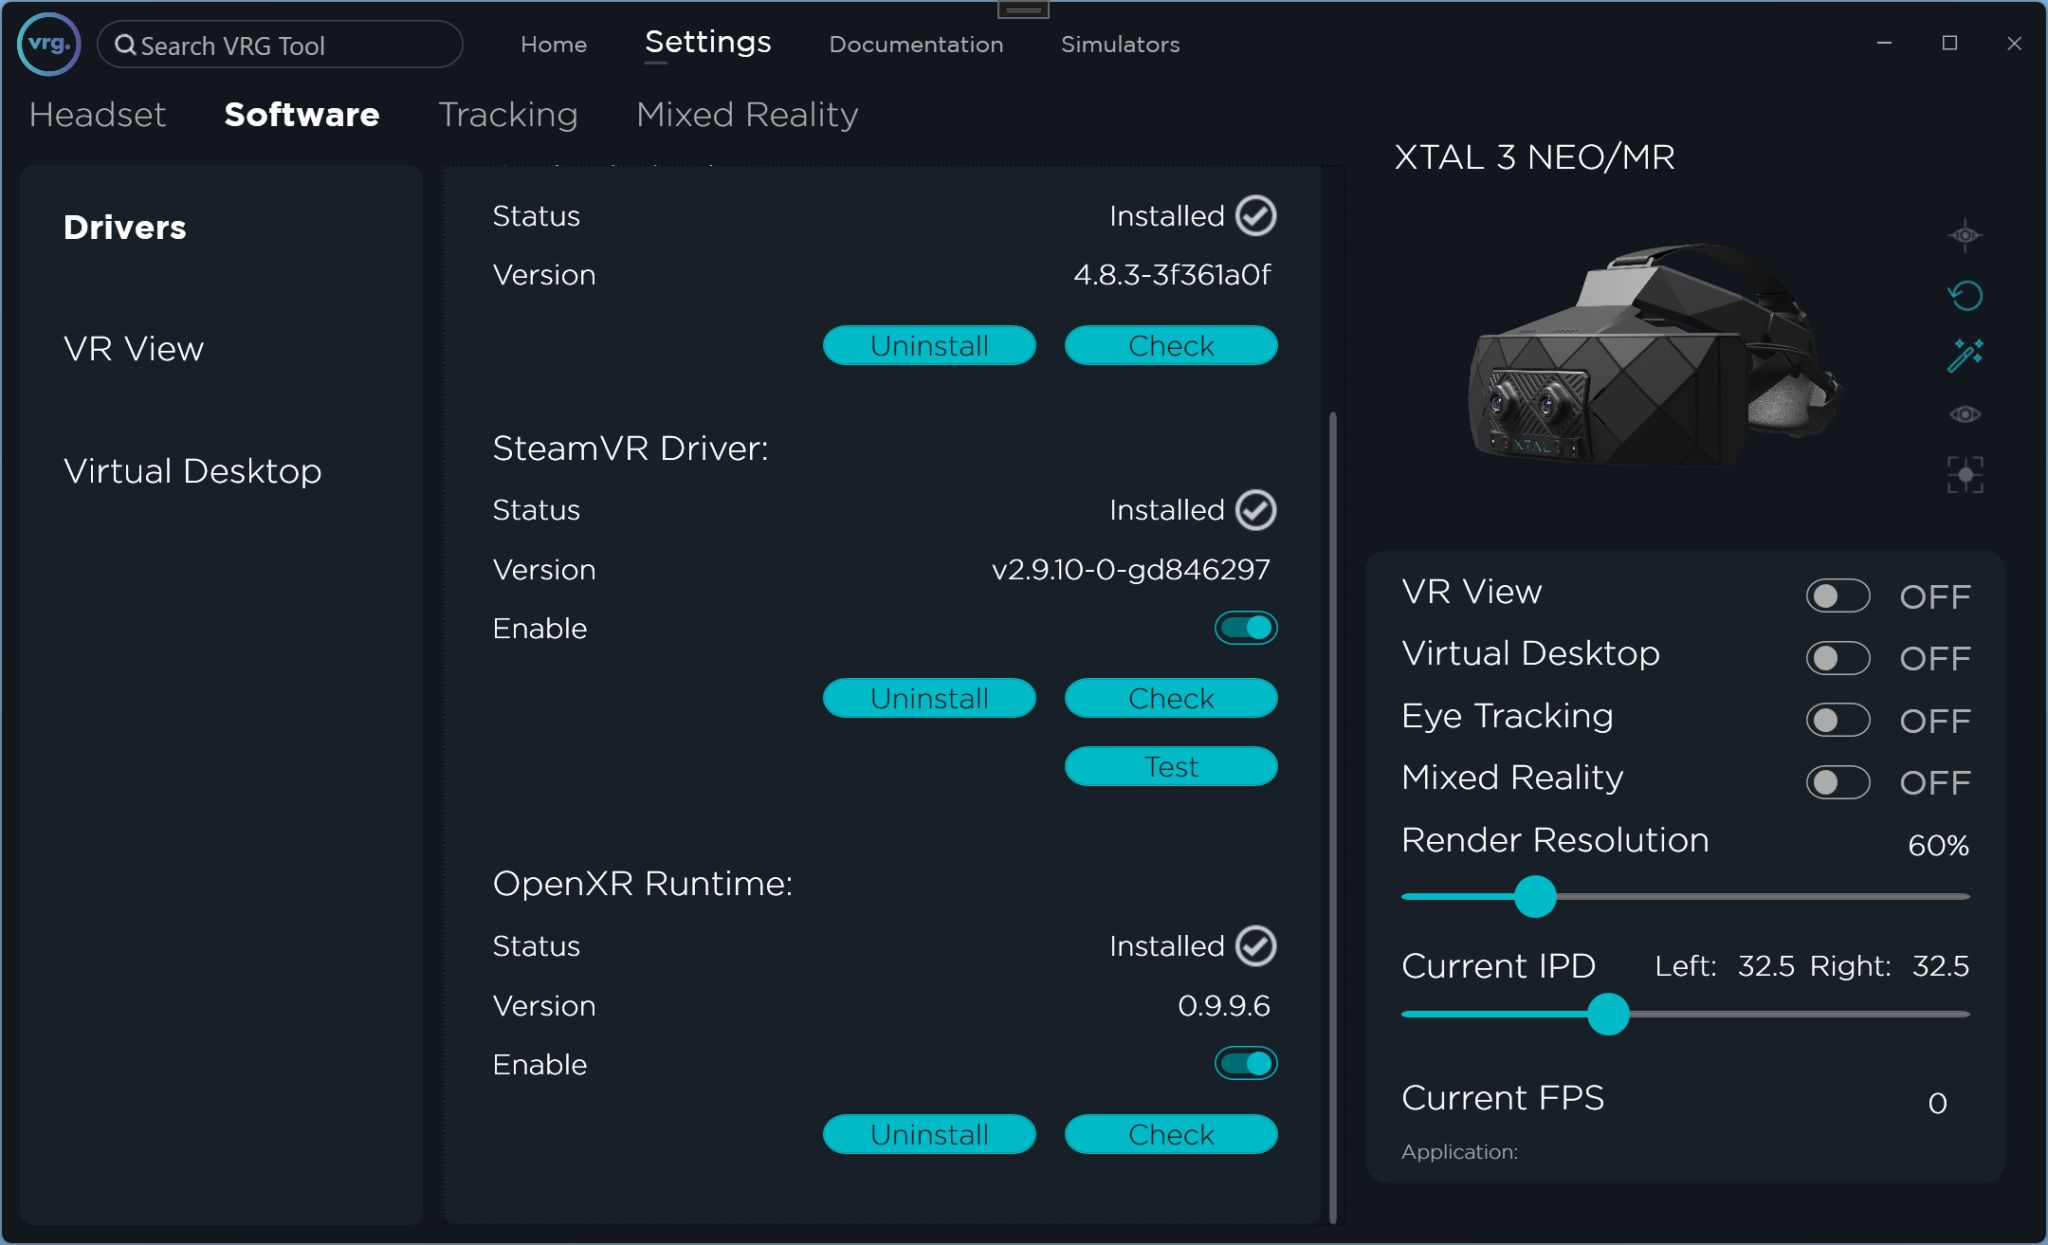Disable the SteamVR Driver Enable switch

click(x=1245, y=628)
